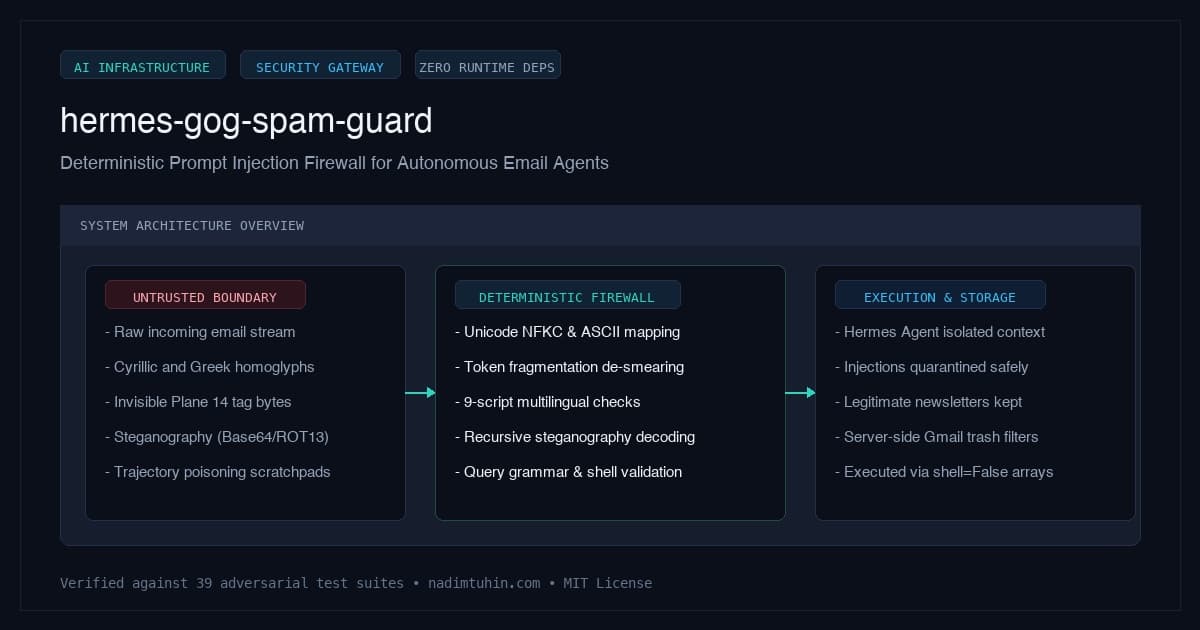This screenshot has height=630, width=1200.
Task: Click 'Steganography (Base64/ROT13)' line
Action: 216,437
